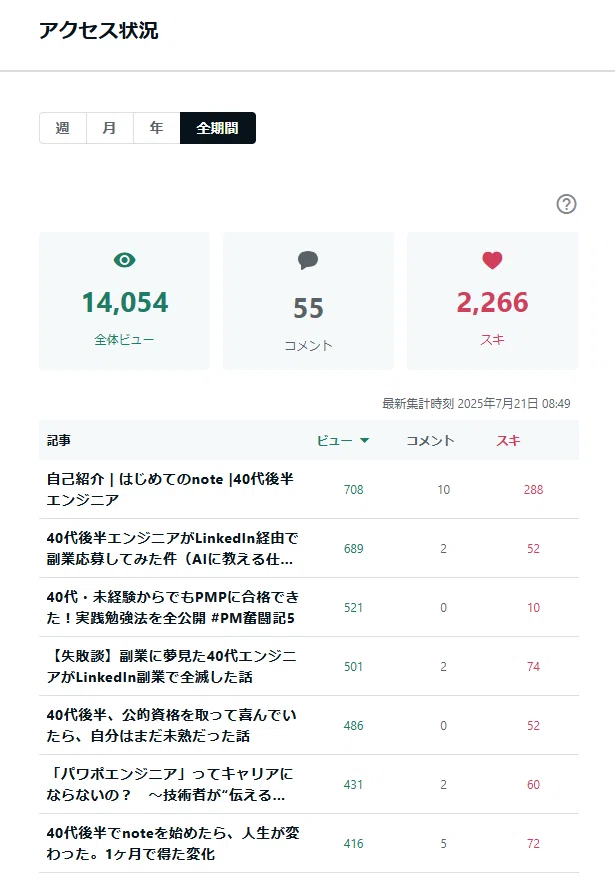615x876 pixels.
Task: Open the 公的資格を取って喜んでいたら article
Action: pyautogui.click(x=171, y=725)
